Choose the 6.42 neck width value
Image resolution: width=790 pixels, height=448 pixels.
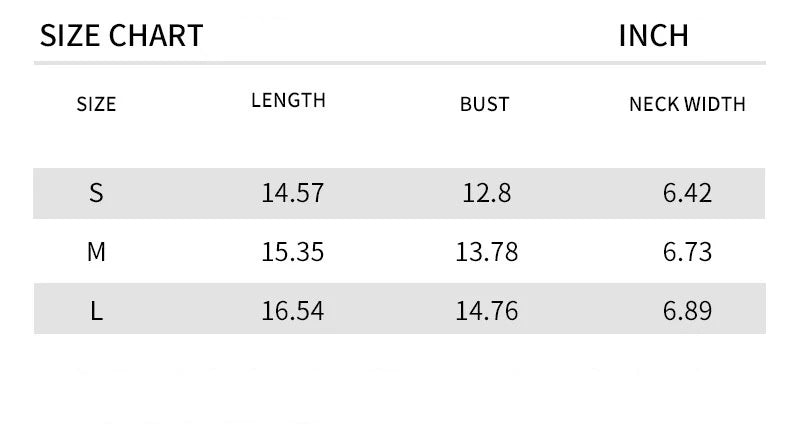(688, 193)
